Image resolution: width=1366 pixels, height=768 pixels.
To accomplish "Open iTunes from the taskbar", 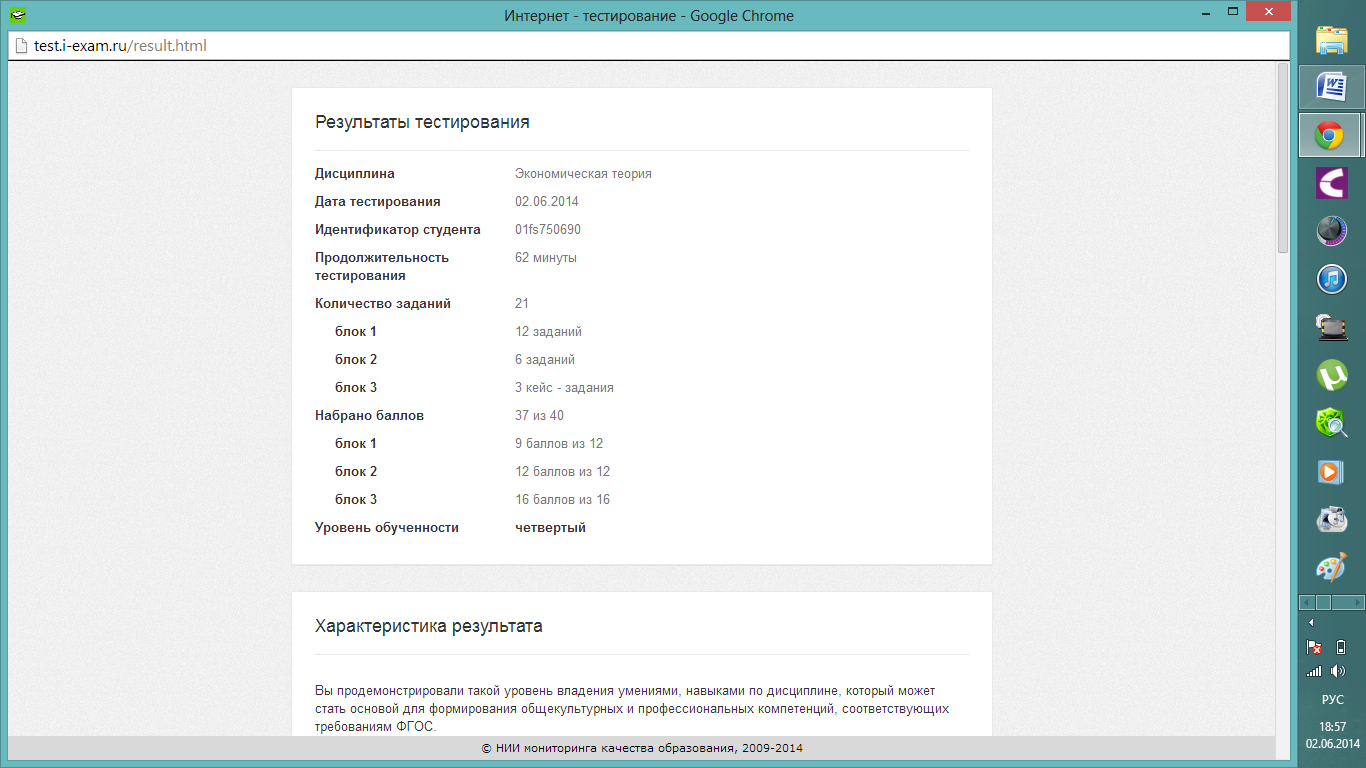I will pyautogui.click(x=1331, y=279).
